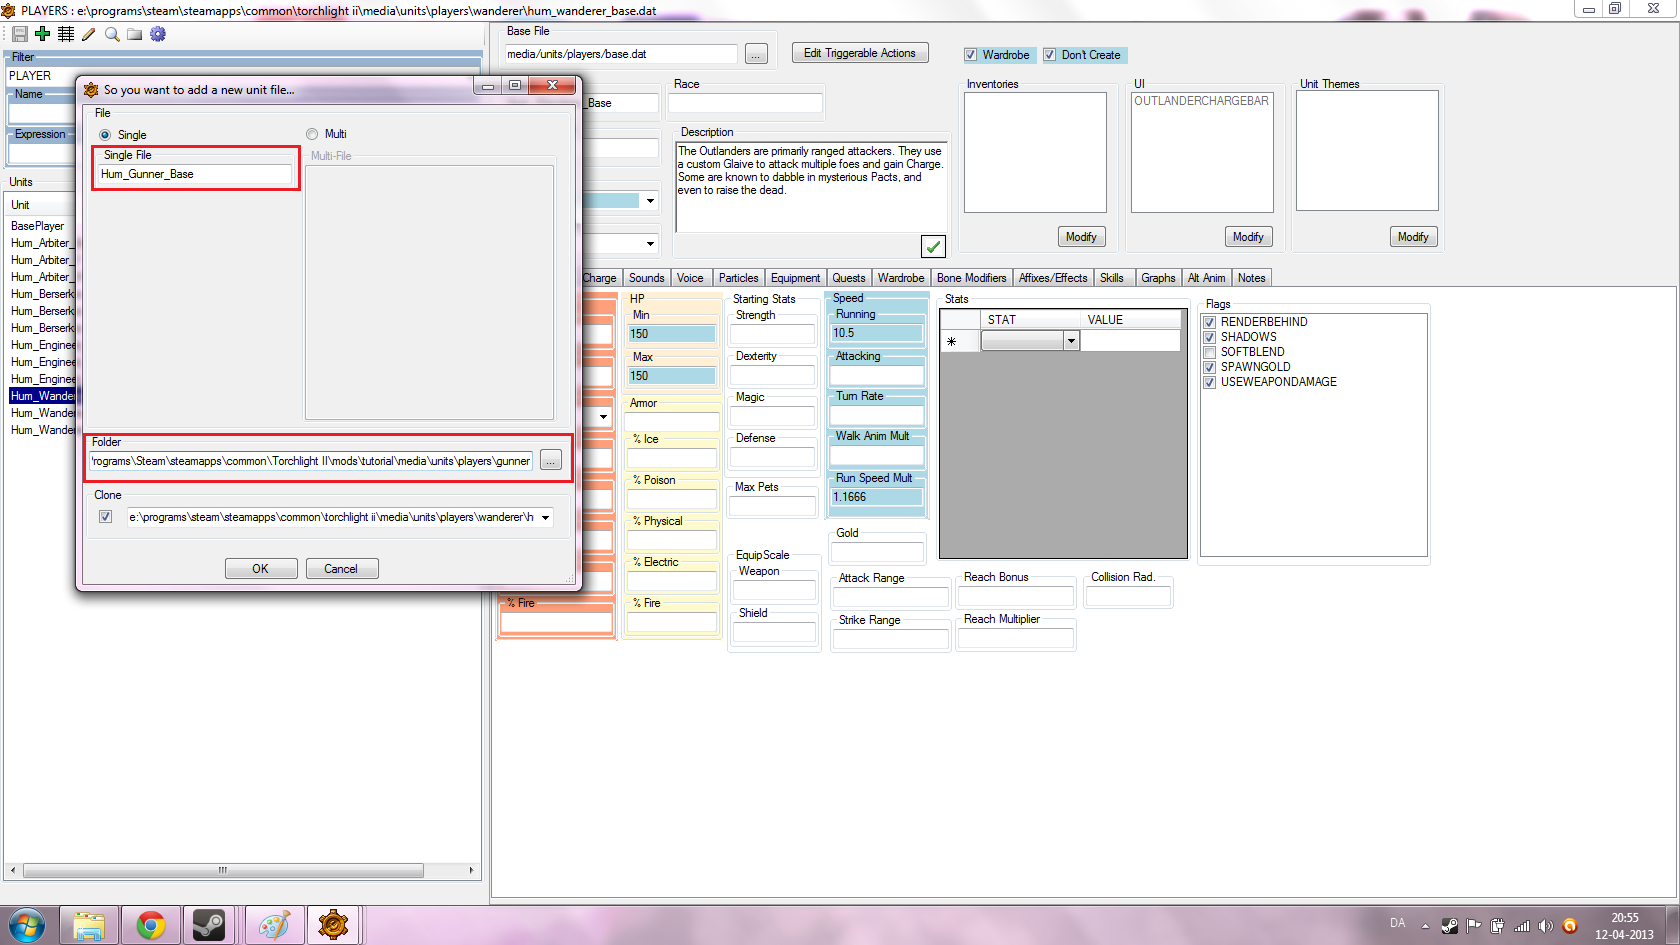Image resolution: width=1680 pixels, height=945 pixels.
Task: Uncheck the RENDERBEHIND flag
Action: pos(1210,322)
